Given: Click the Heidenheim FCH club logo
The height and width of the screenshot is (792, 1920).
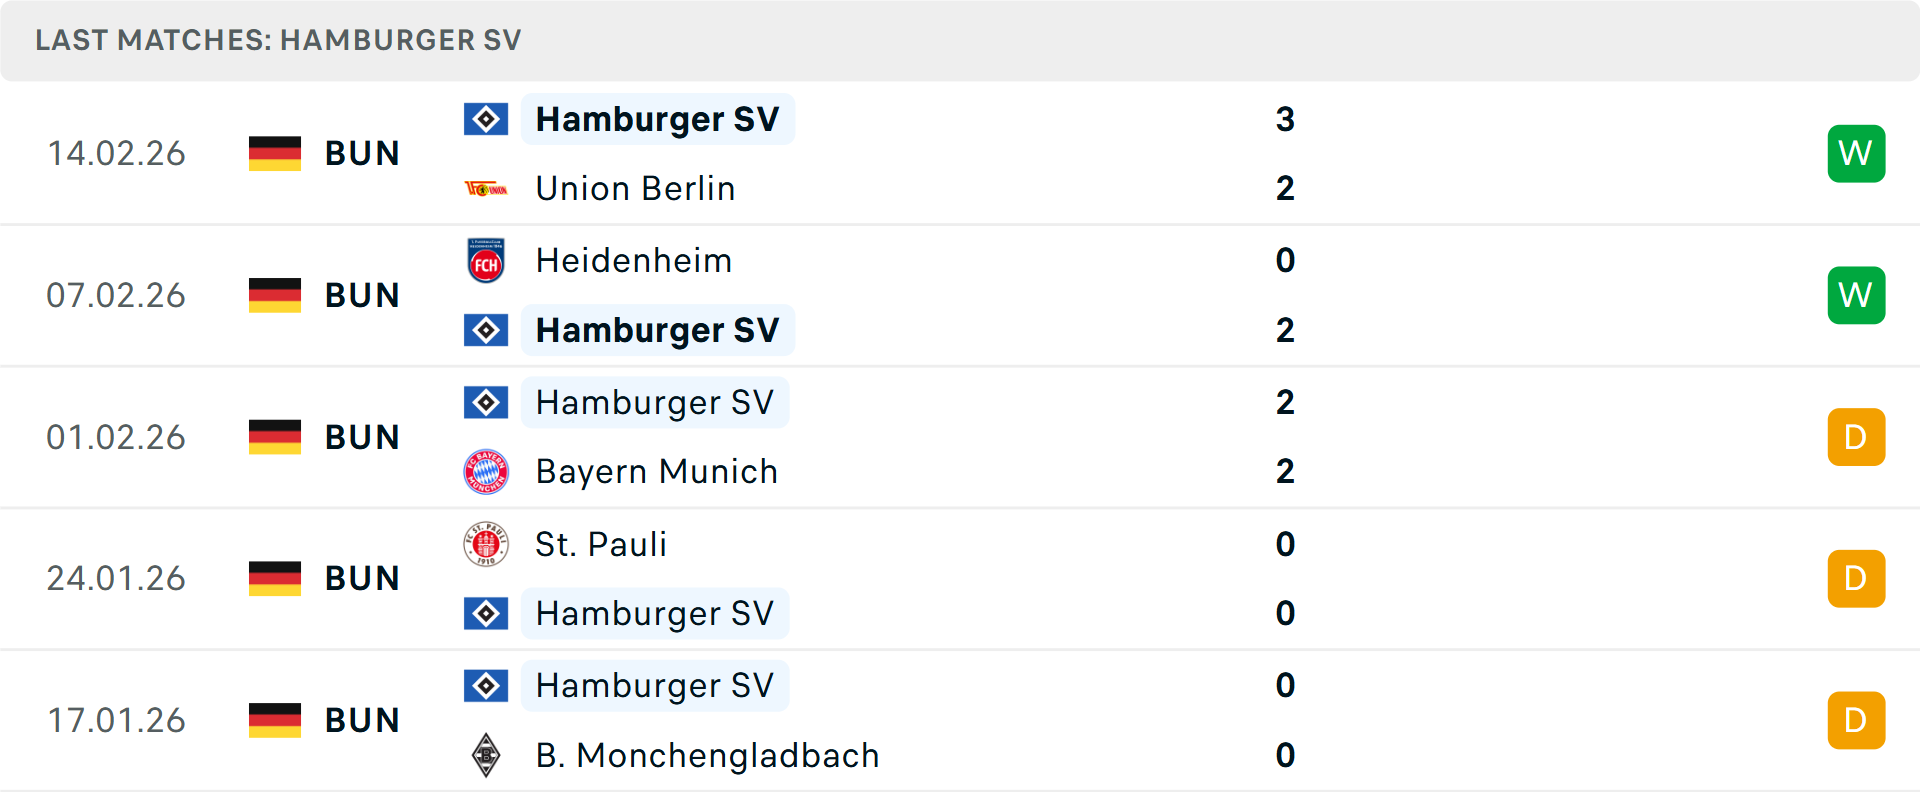Looking at the screenshot, I should tap(486, 261).
